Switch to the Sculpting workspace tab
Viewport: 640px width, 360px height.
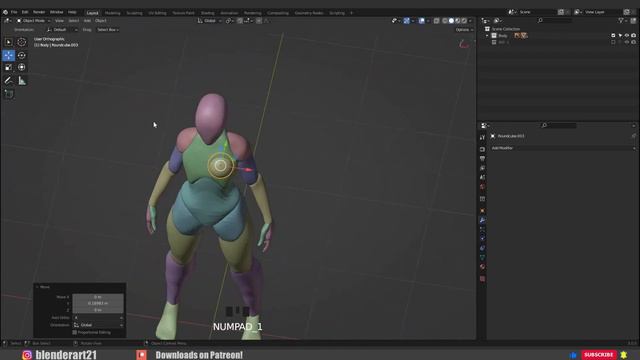coord(134,13)
